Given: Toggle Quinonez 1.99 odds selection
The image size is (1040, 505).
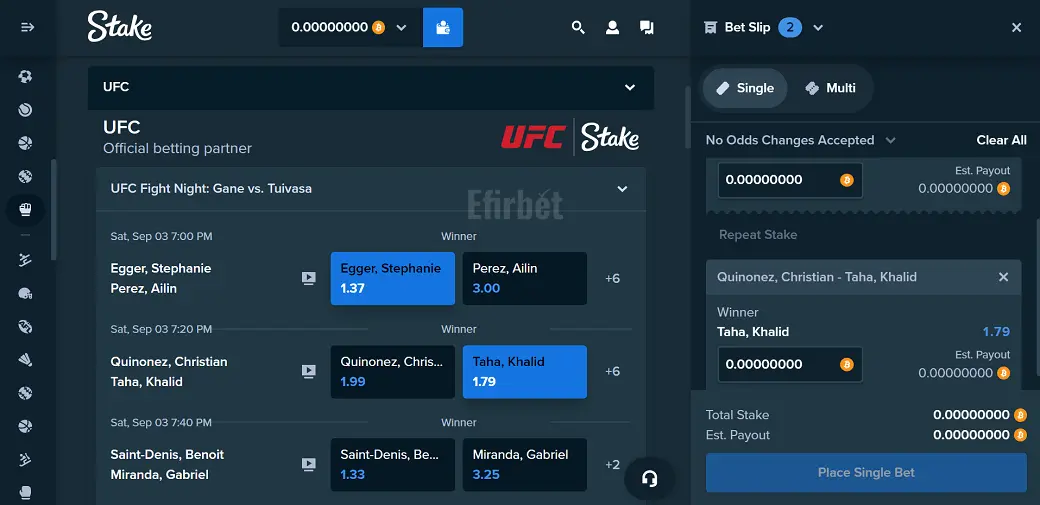Looking at the screenshot, I should (393, 372).
